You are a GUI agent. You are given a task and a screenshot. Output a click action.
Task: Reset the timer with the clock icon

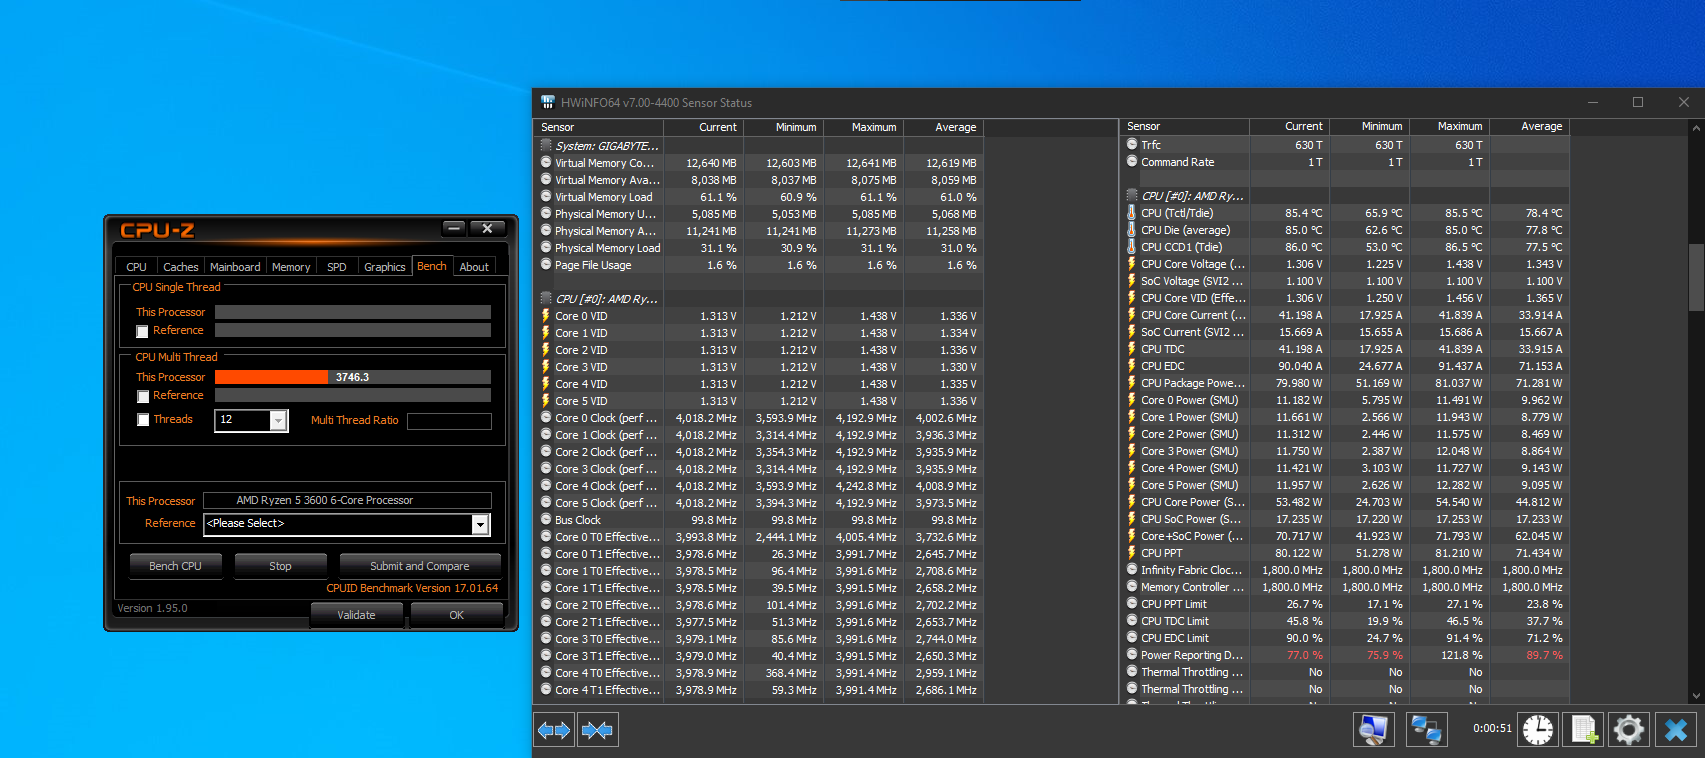(x=1538, y=730)
